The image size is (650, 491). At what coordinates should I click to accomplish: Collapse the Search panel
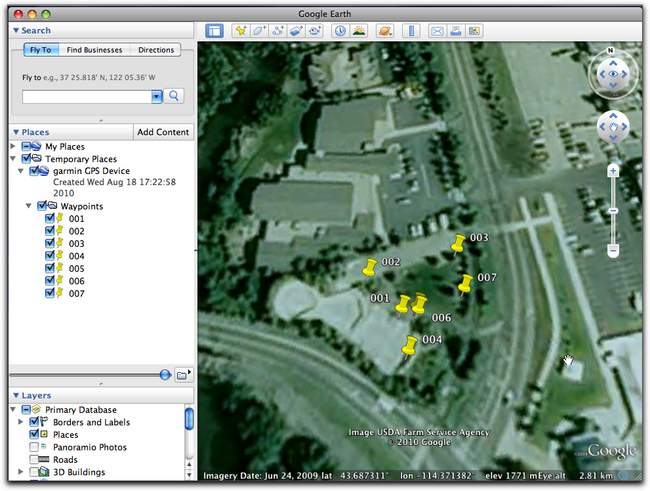pos(15,30)
